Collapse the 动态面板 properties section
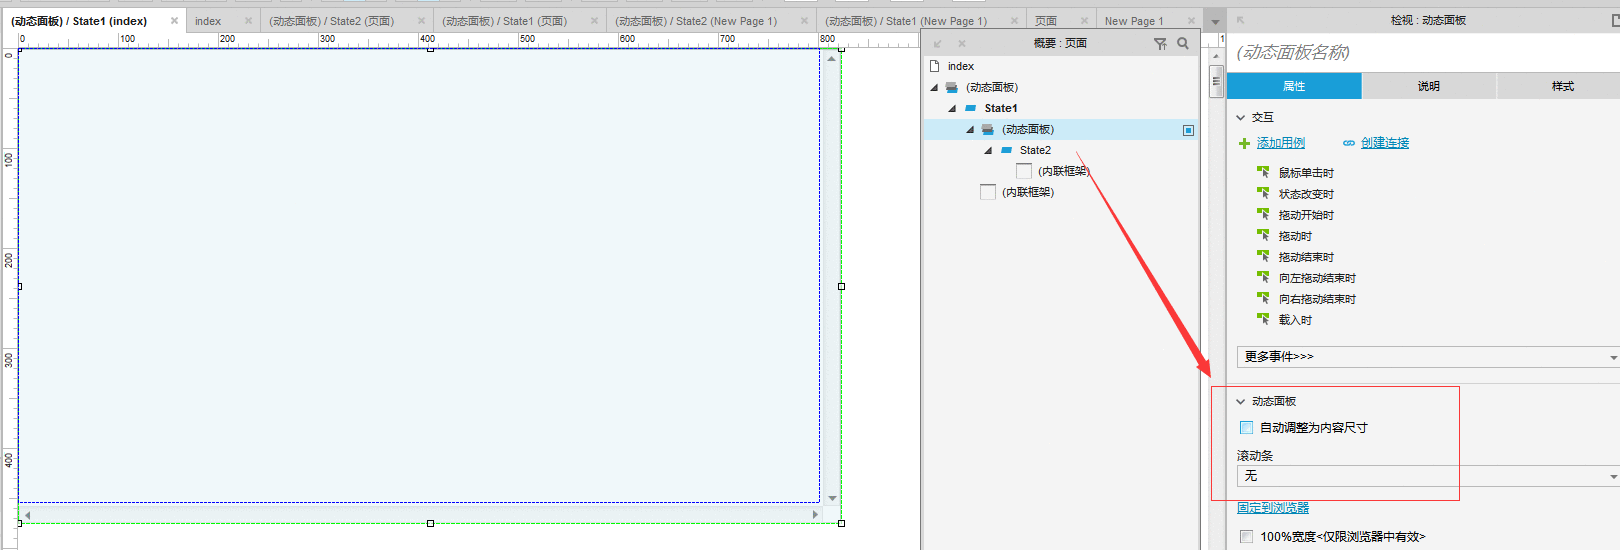1620x550 pixels. pos(1241,401)
